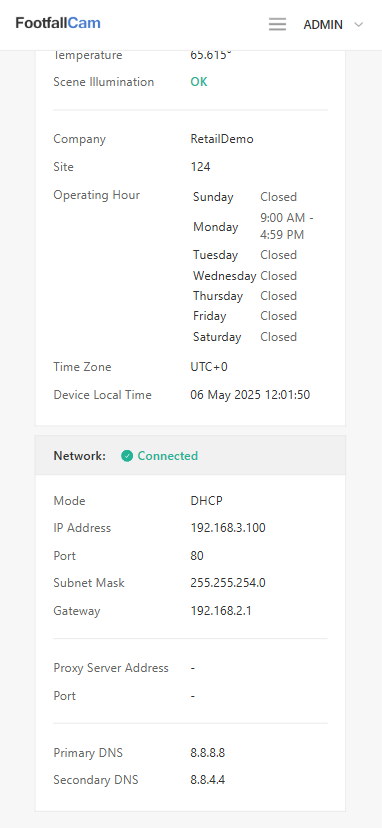
Task: Open the hamburger navigation menu
Action: pos(277,24)
